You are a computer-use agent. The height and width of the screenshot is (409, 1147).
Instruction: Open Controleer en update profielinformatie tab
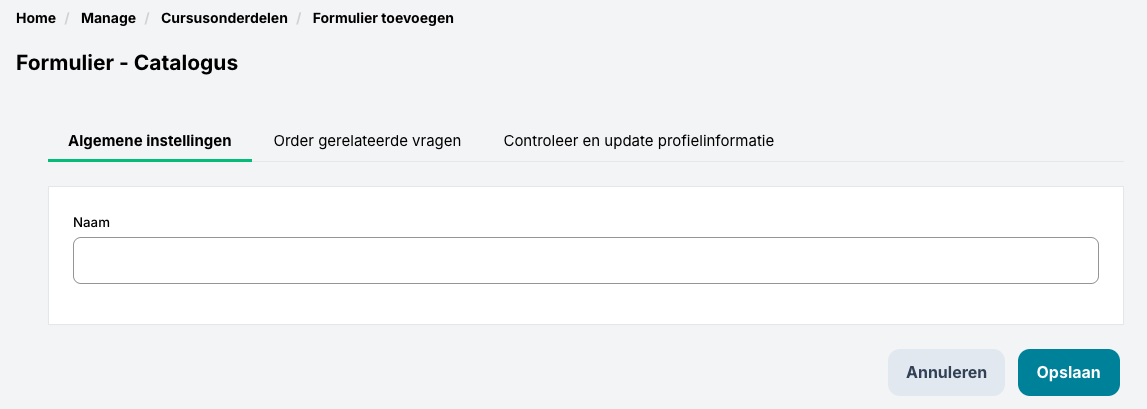[x=638, y=141]
